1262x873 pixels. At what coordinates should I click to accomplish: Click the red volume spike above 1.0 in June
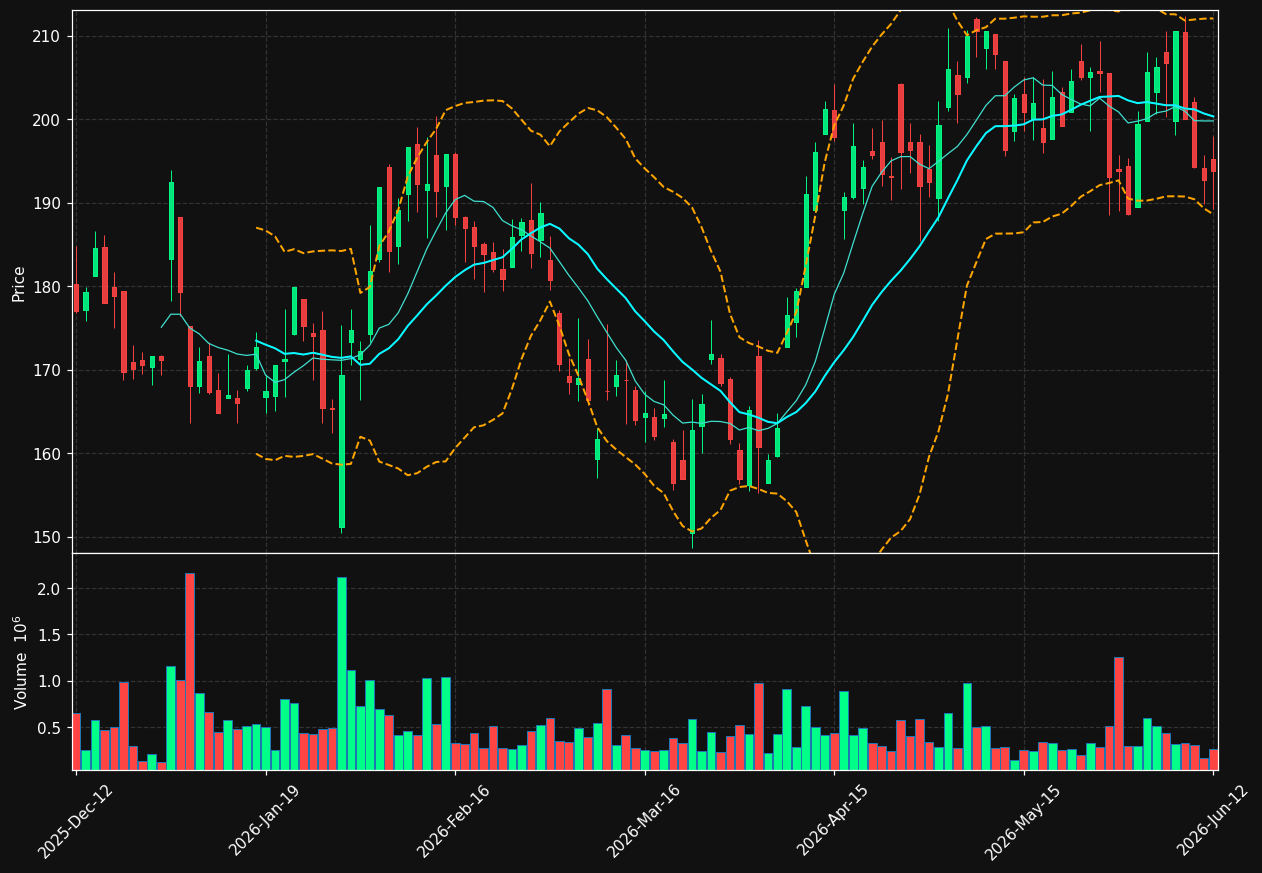[1119, 713]
